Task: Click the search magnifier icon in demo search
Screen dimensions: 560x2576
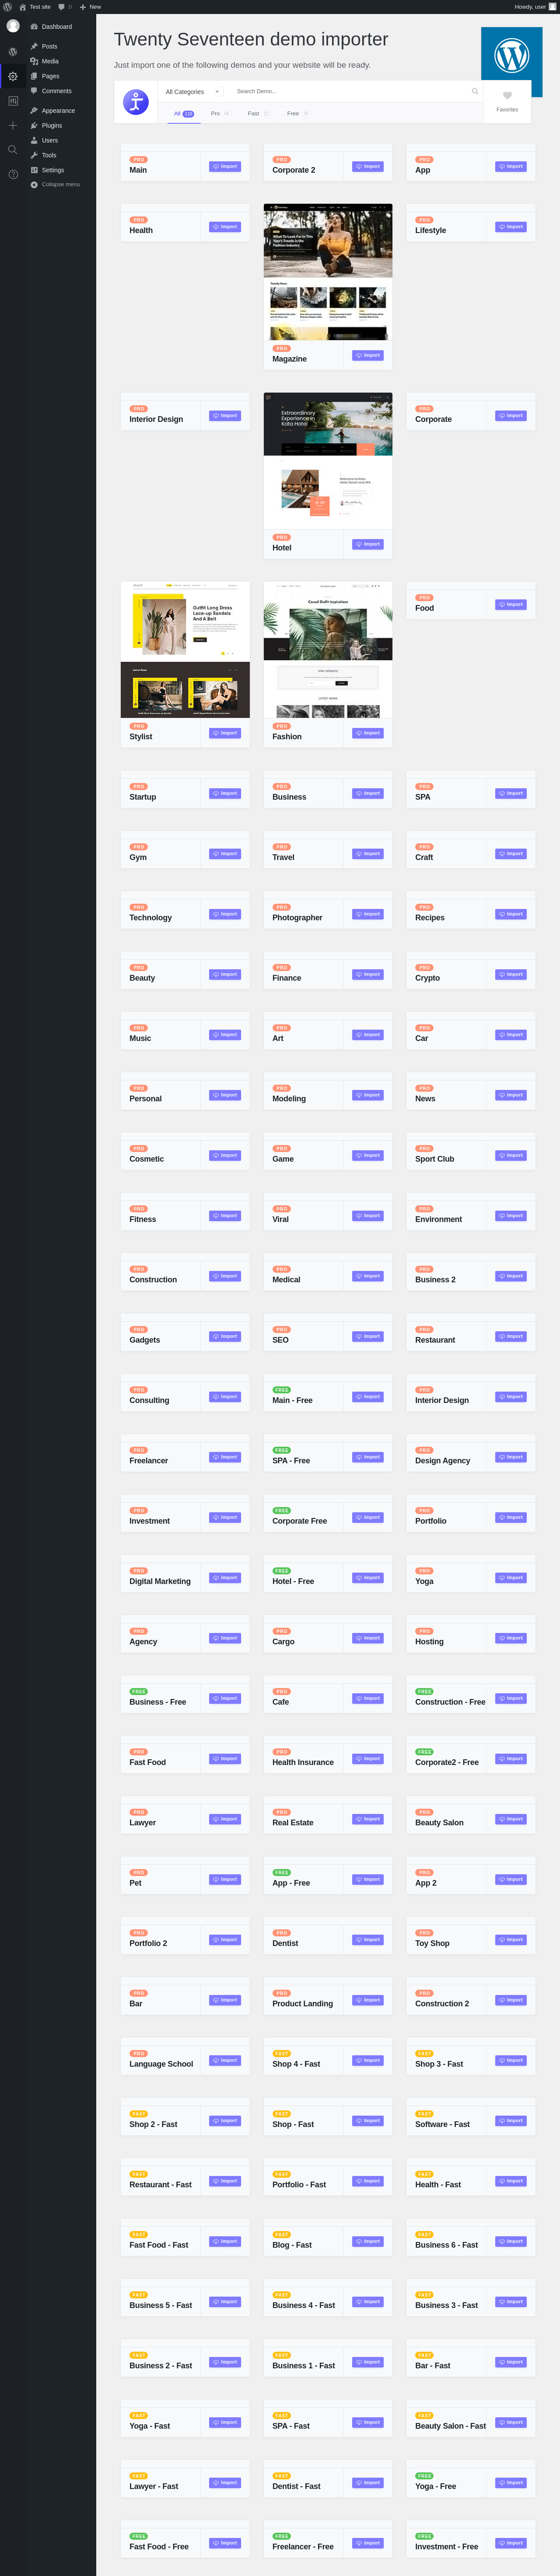Action: pos(475,91)
